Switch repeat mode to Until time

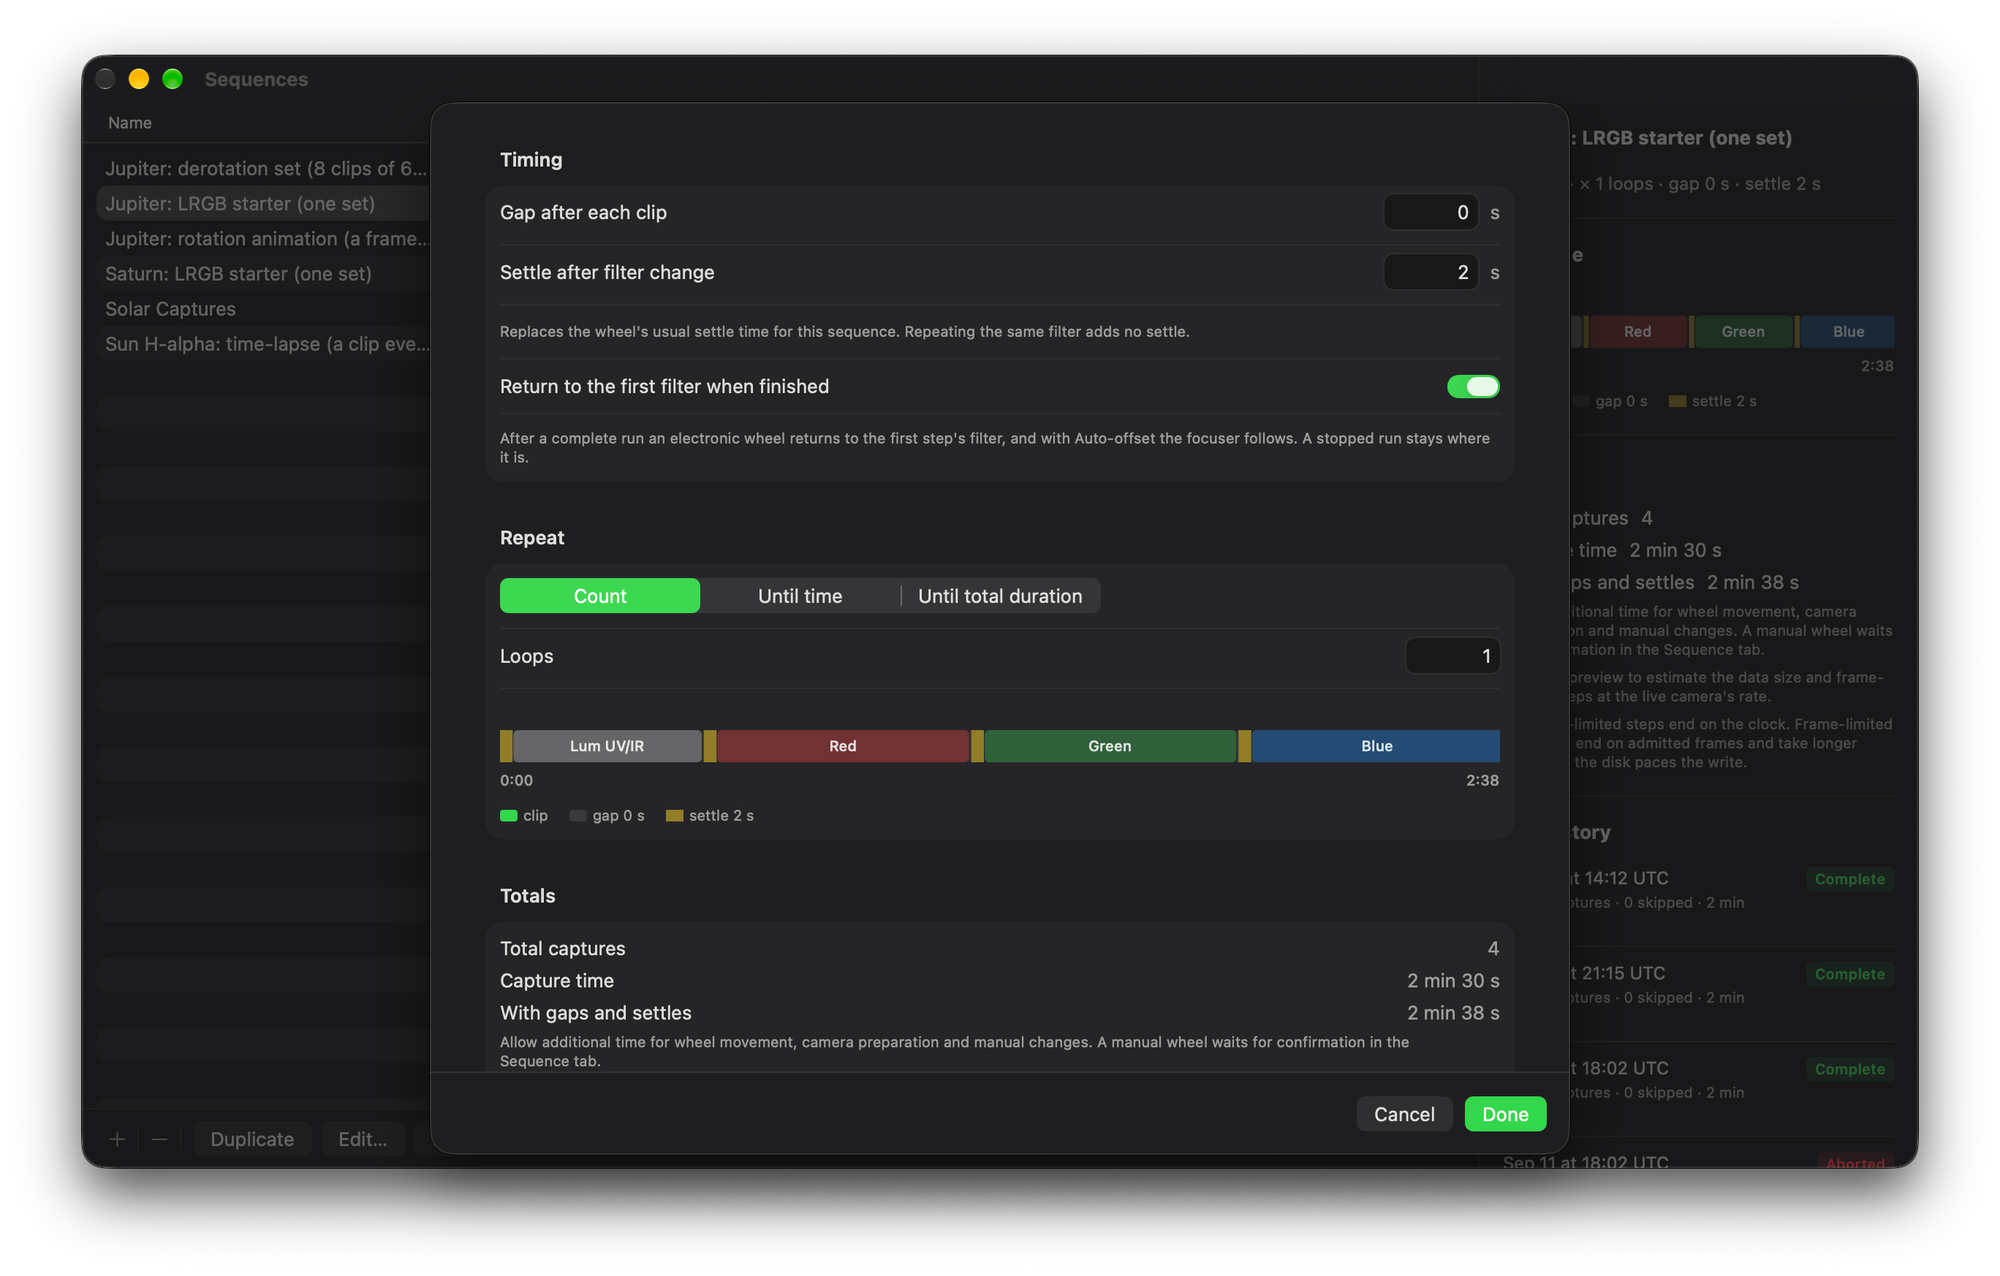tap(800, 596)
